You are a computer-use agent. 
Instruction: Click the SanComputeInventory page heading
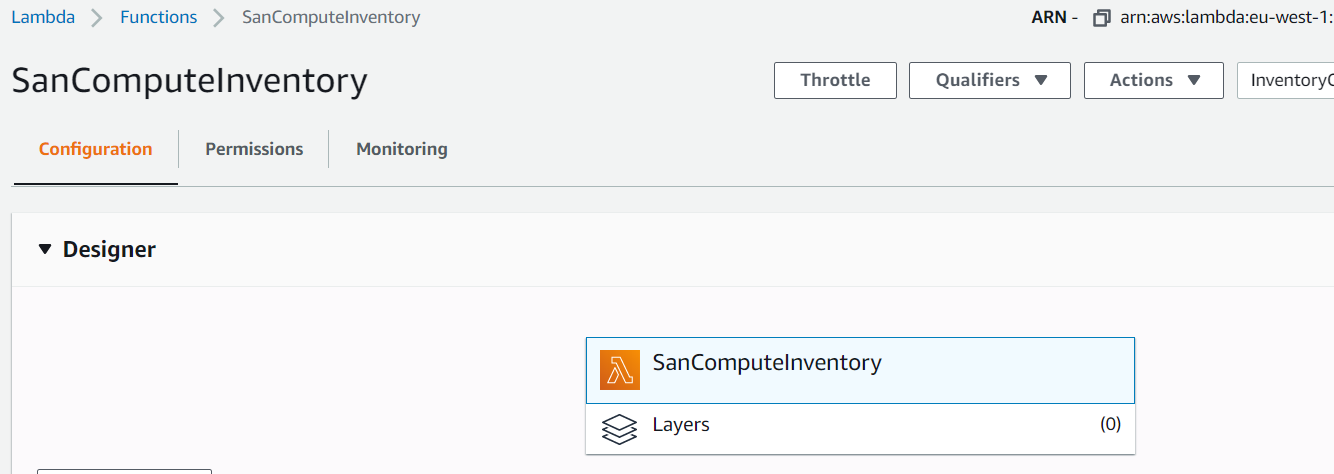pos(189,81)
